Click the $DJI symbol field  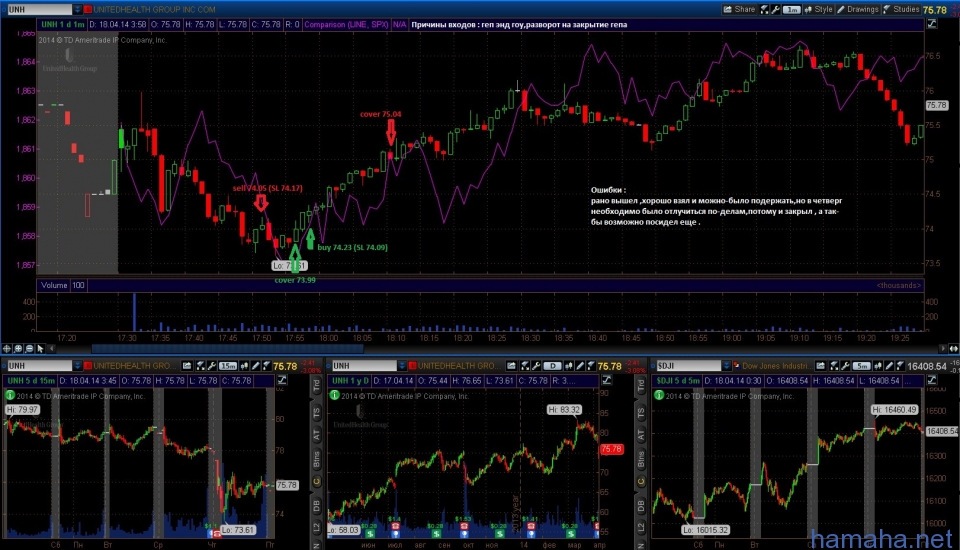pos(680,366)
